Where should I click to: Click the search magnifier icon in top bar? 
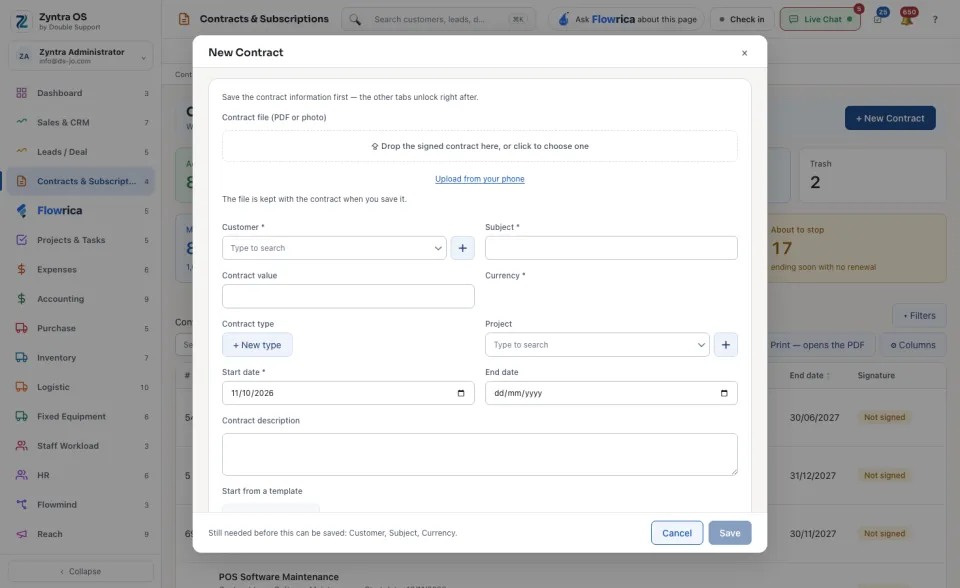tap(355, 20)
